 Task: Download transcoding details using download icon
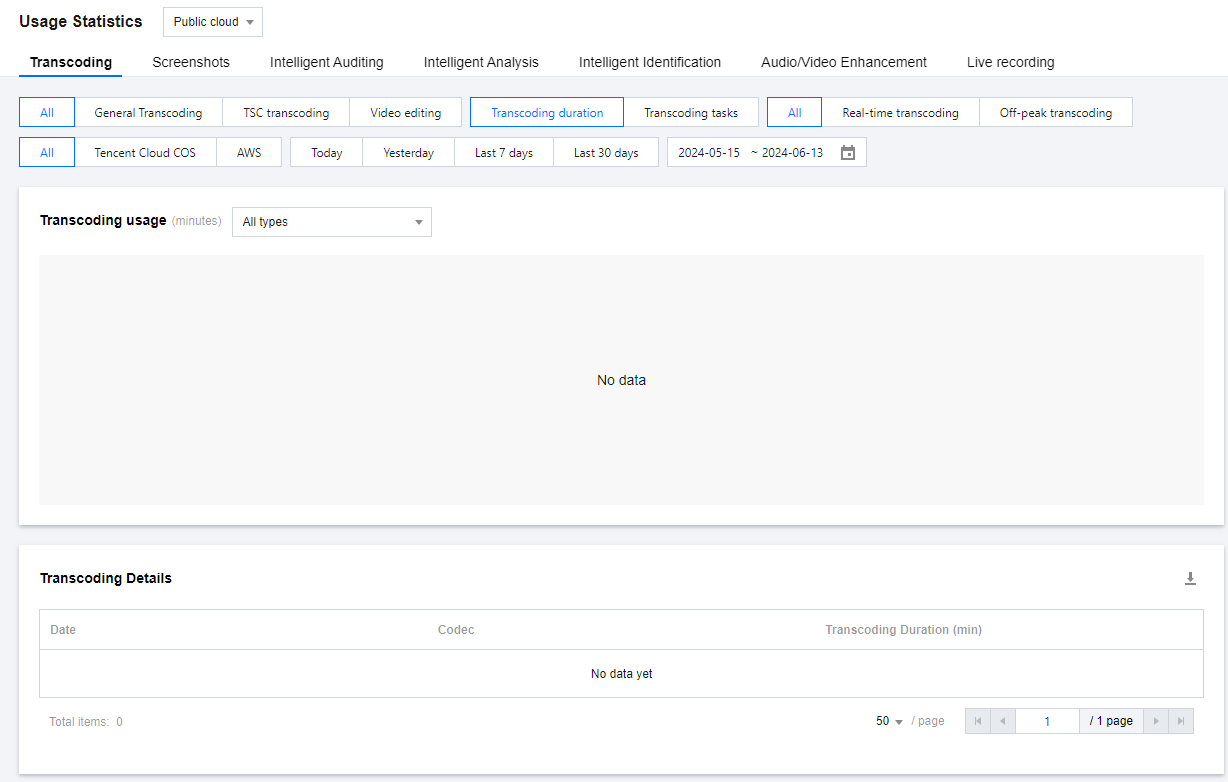[x=1190, y=579]
